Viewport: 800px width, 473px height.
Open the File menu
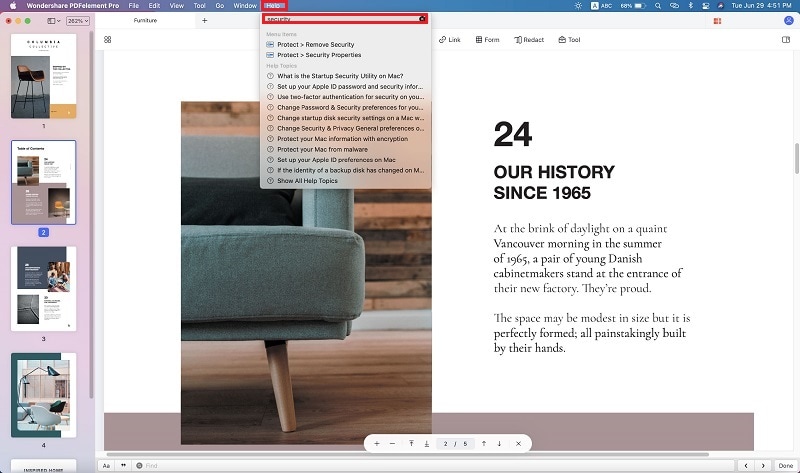coord(134,6)
